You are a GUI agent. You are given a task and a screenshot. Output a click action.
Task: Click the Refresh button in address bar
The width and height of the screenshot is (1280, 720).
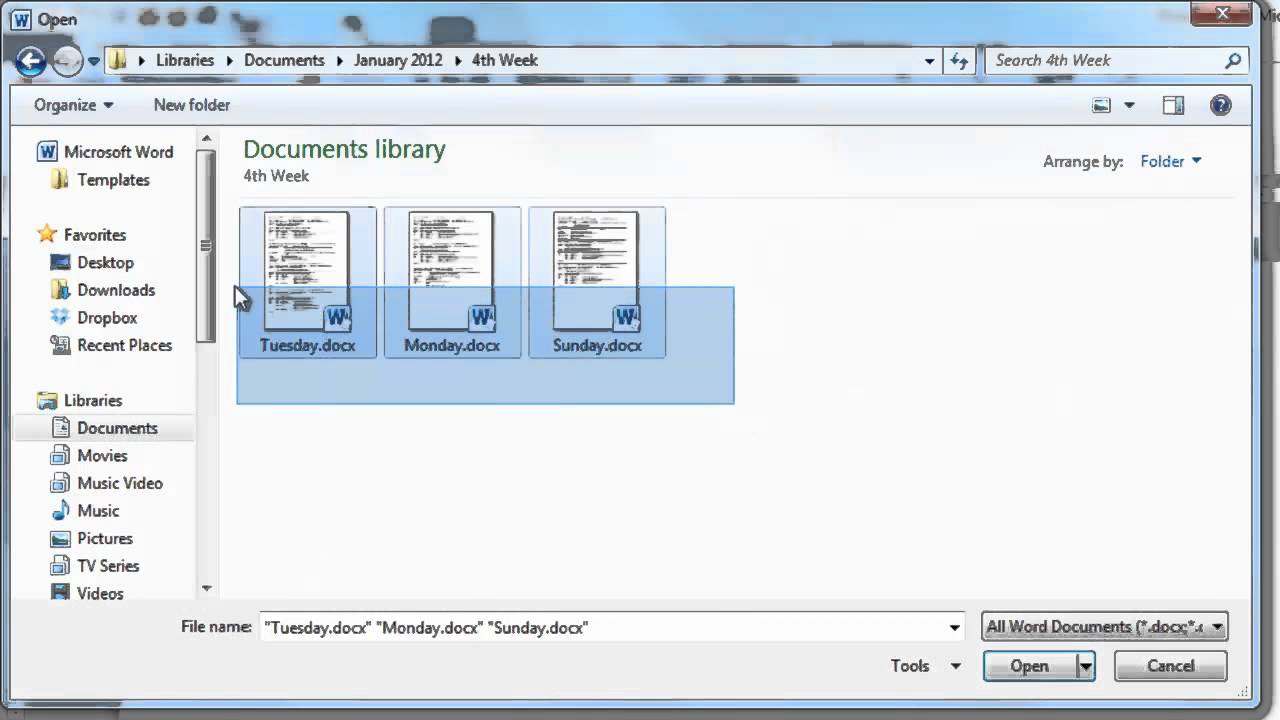960,61
